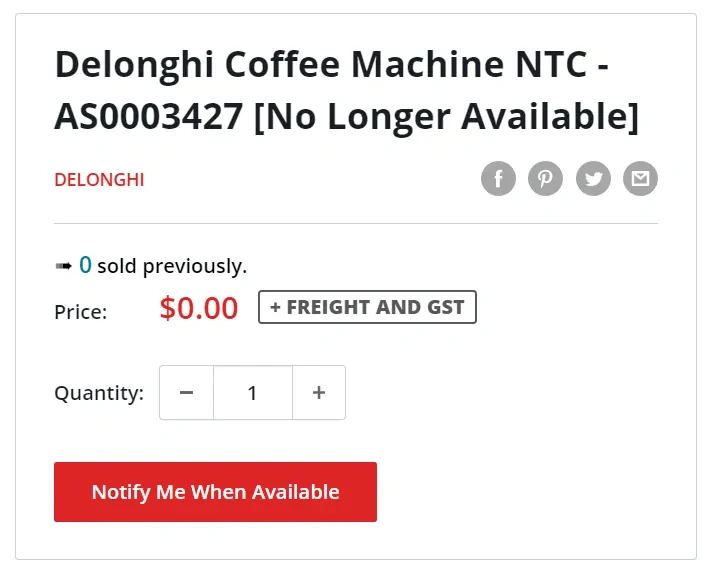Click the arrow icon before sold count
Image resolution: width=717 pixels, height=577 pixels.
(x=63, y=266)
